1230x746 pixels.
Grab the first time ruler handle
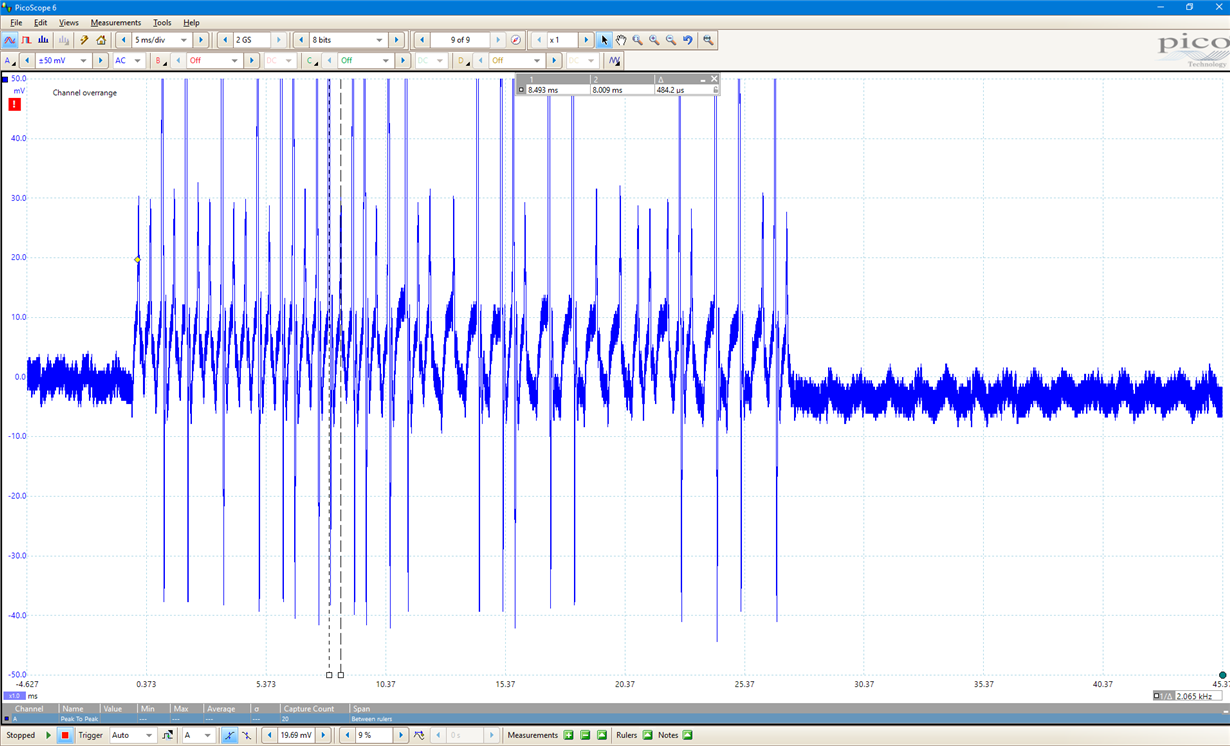tap(329, 675)
